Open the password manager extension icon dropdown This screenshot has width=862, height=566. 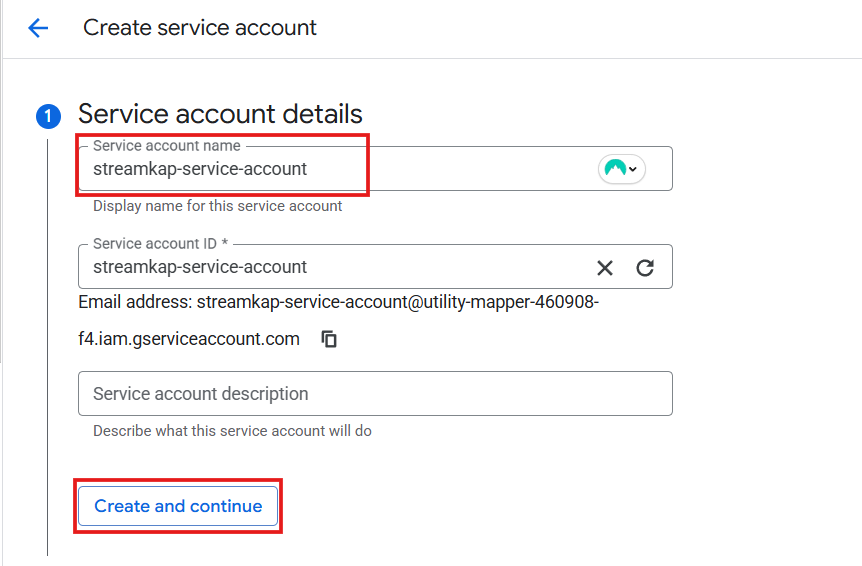coord(621,169)
